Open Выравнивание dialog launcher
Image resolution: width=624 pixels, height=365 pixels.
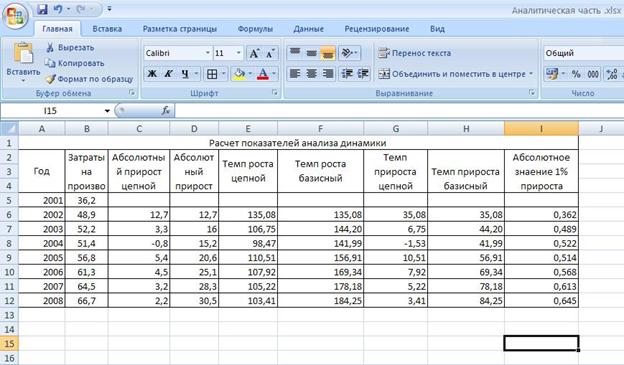[x=532, y=93]
